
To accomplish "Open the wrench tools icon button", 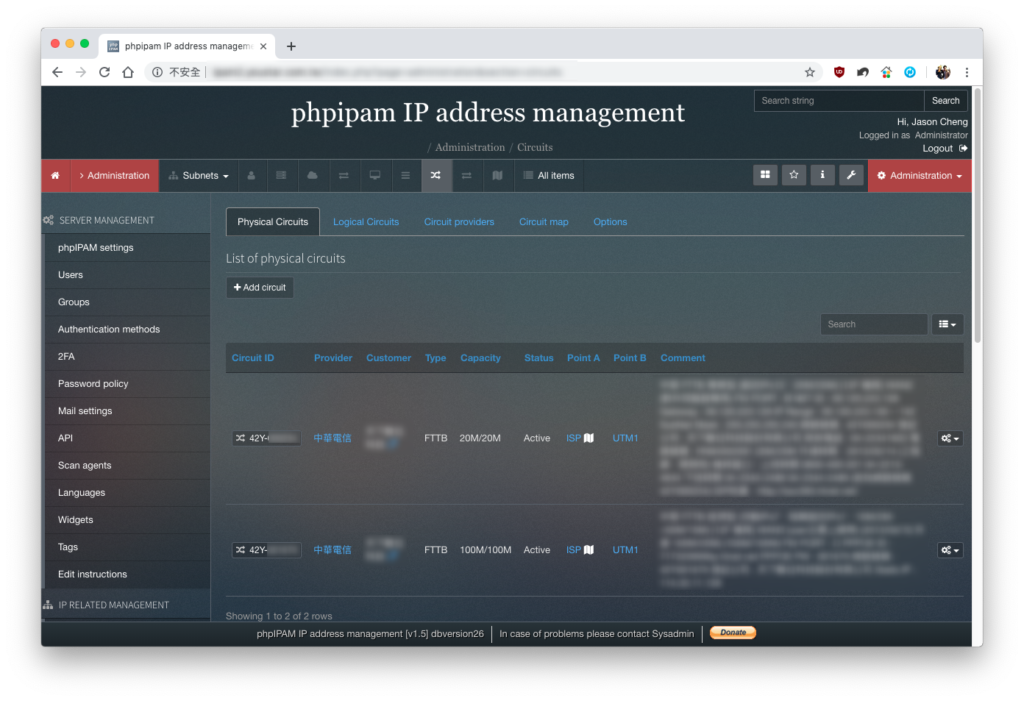I will point(852,175).
